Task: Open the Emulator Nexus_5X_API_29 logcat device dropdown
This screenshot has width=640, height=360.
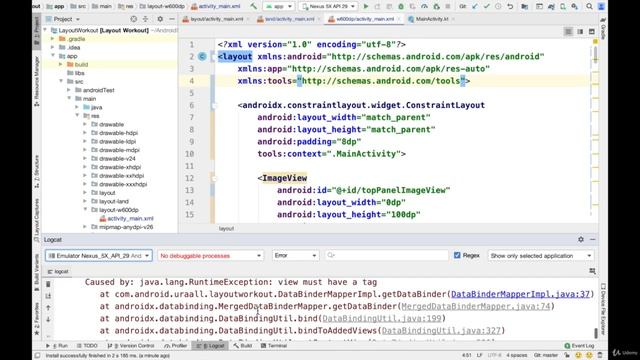Action: 98,256
